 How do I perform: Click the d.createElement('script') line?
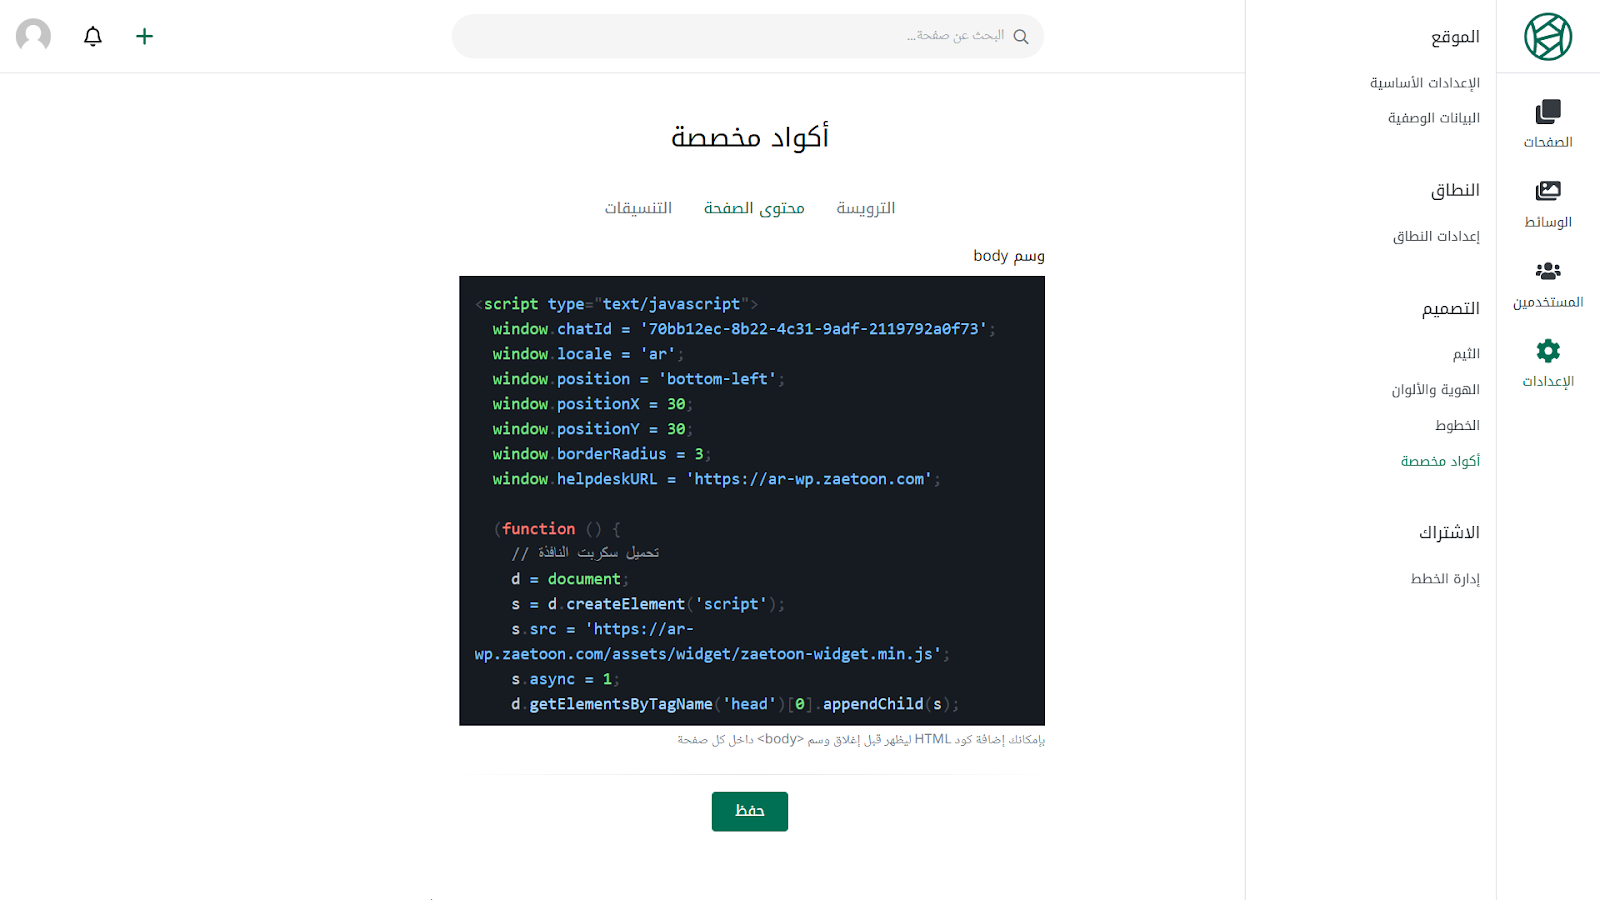coord(648,604)
